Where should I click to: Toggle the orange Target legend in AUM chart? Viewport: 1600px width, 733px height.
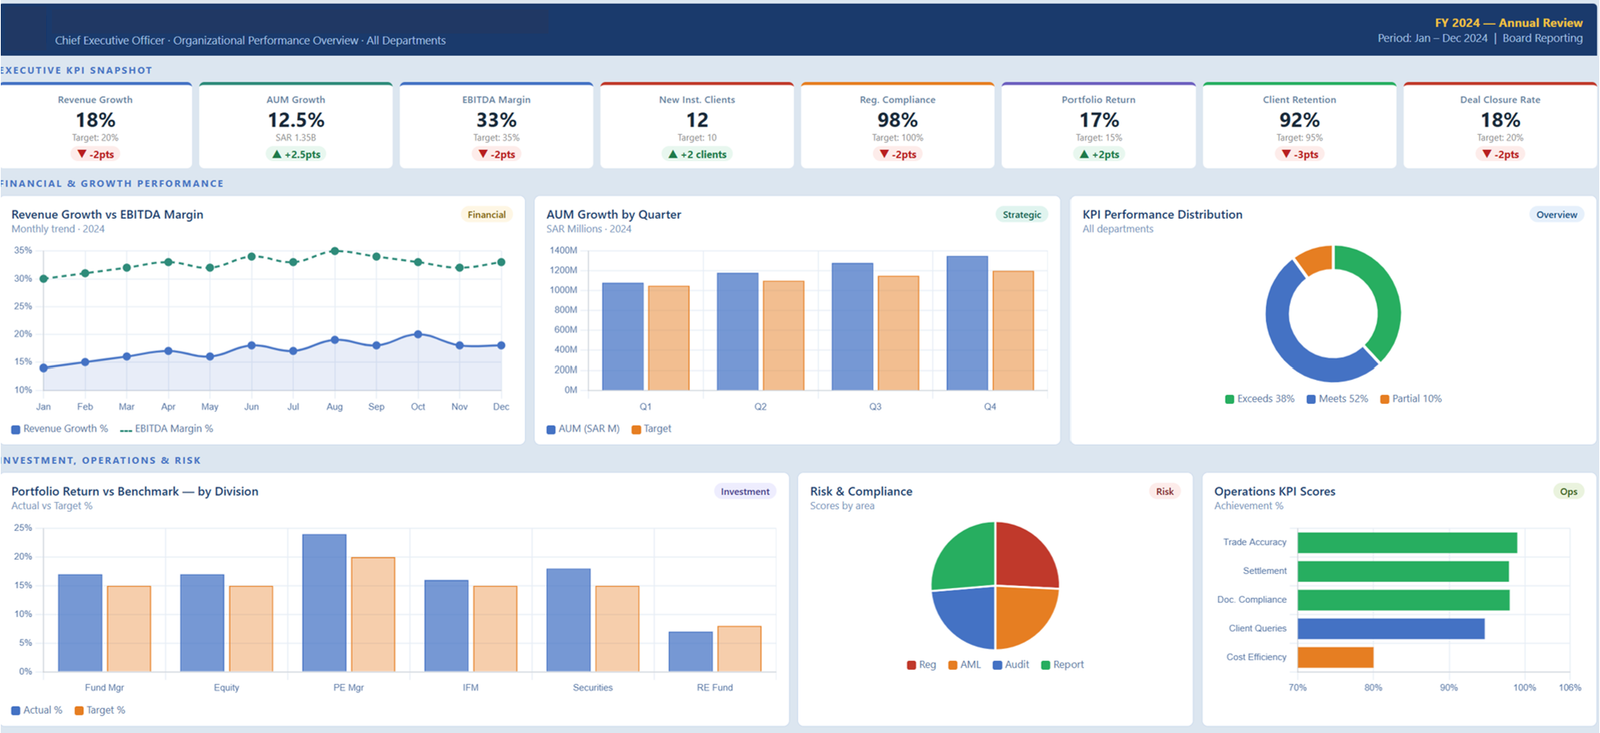coord(651,429)
